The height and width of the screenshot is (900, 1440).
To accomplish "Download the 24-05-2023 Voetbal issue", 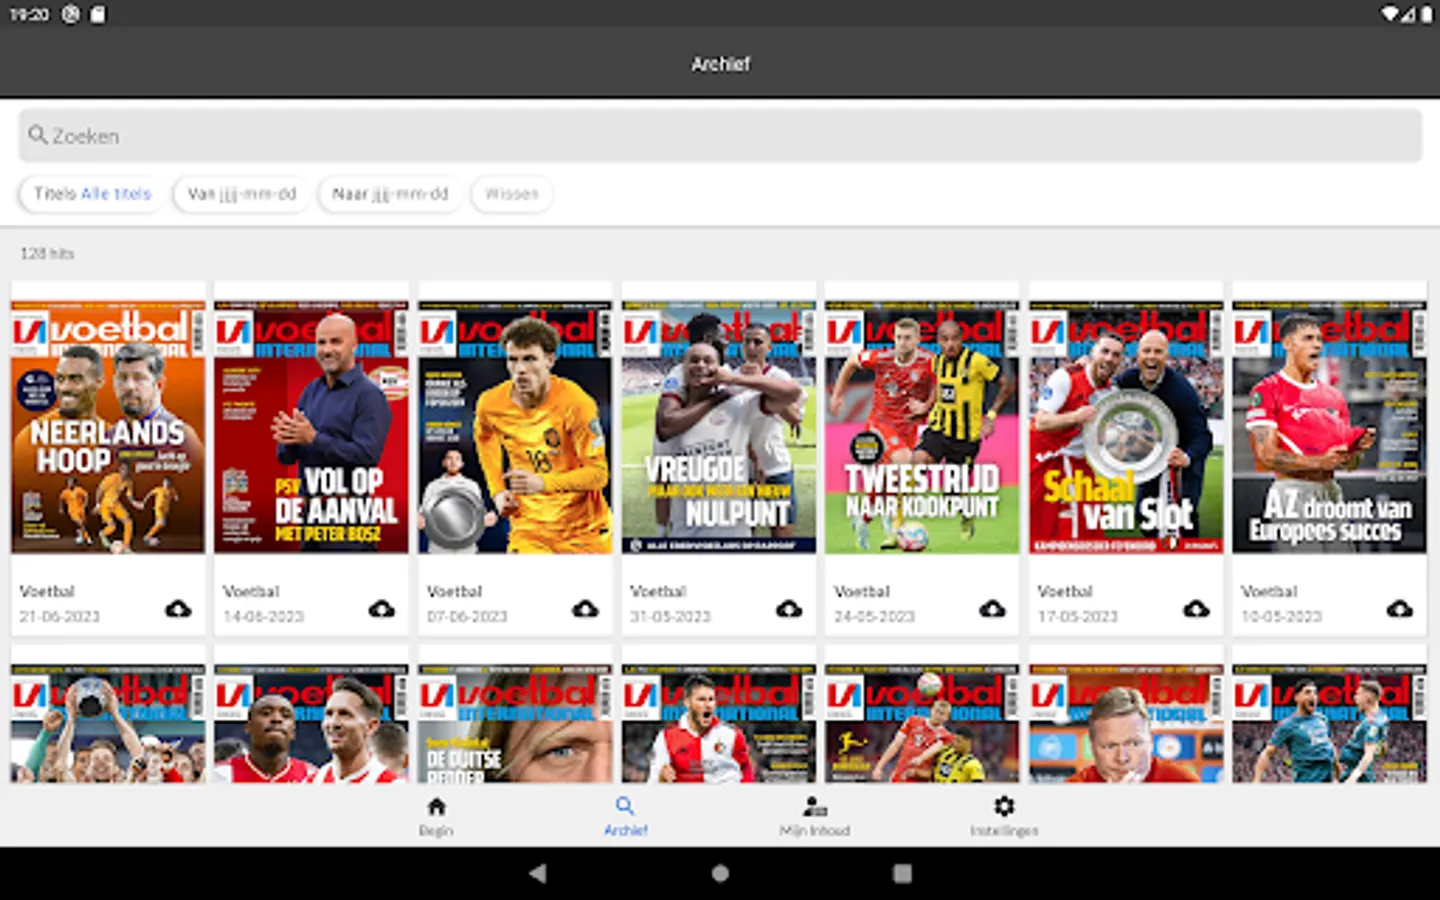I will [x=992, y=608].
